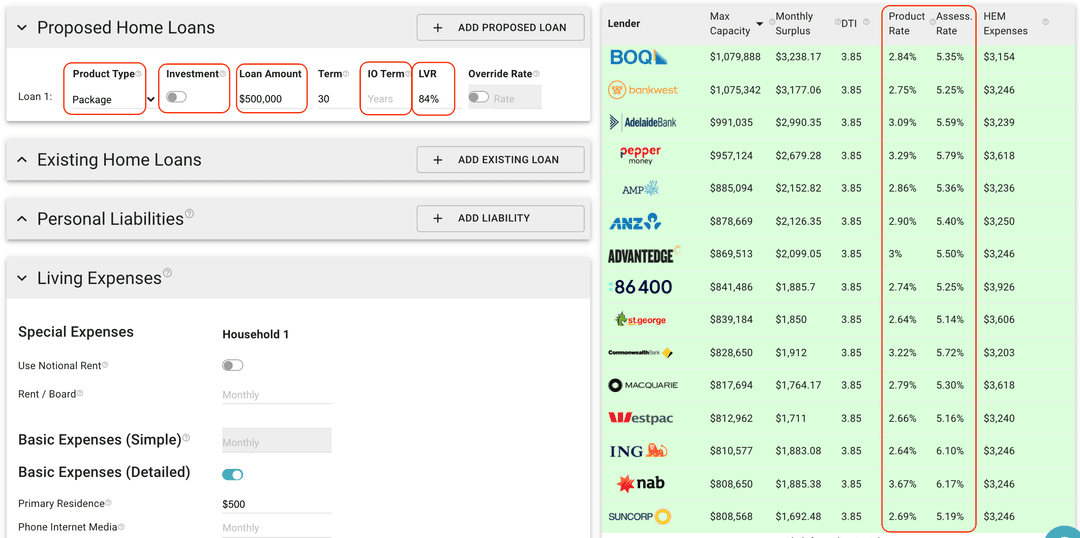Click the BOQ lender logo
The image size is (1080, 538).
click(639, 56)
